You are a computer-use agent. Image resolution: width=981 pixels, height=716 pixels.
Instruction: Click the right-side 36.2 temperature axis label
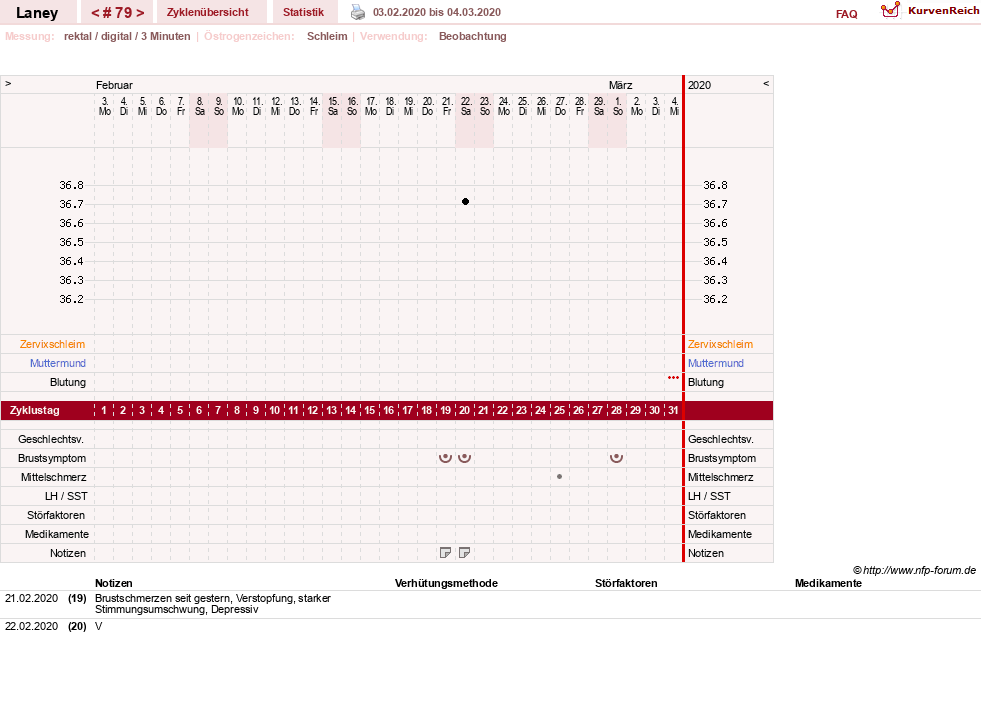pos(715,299)
